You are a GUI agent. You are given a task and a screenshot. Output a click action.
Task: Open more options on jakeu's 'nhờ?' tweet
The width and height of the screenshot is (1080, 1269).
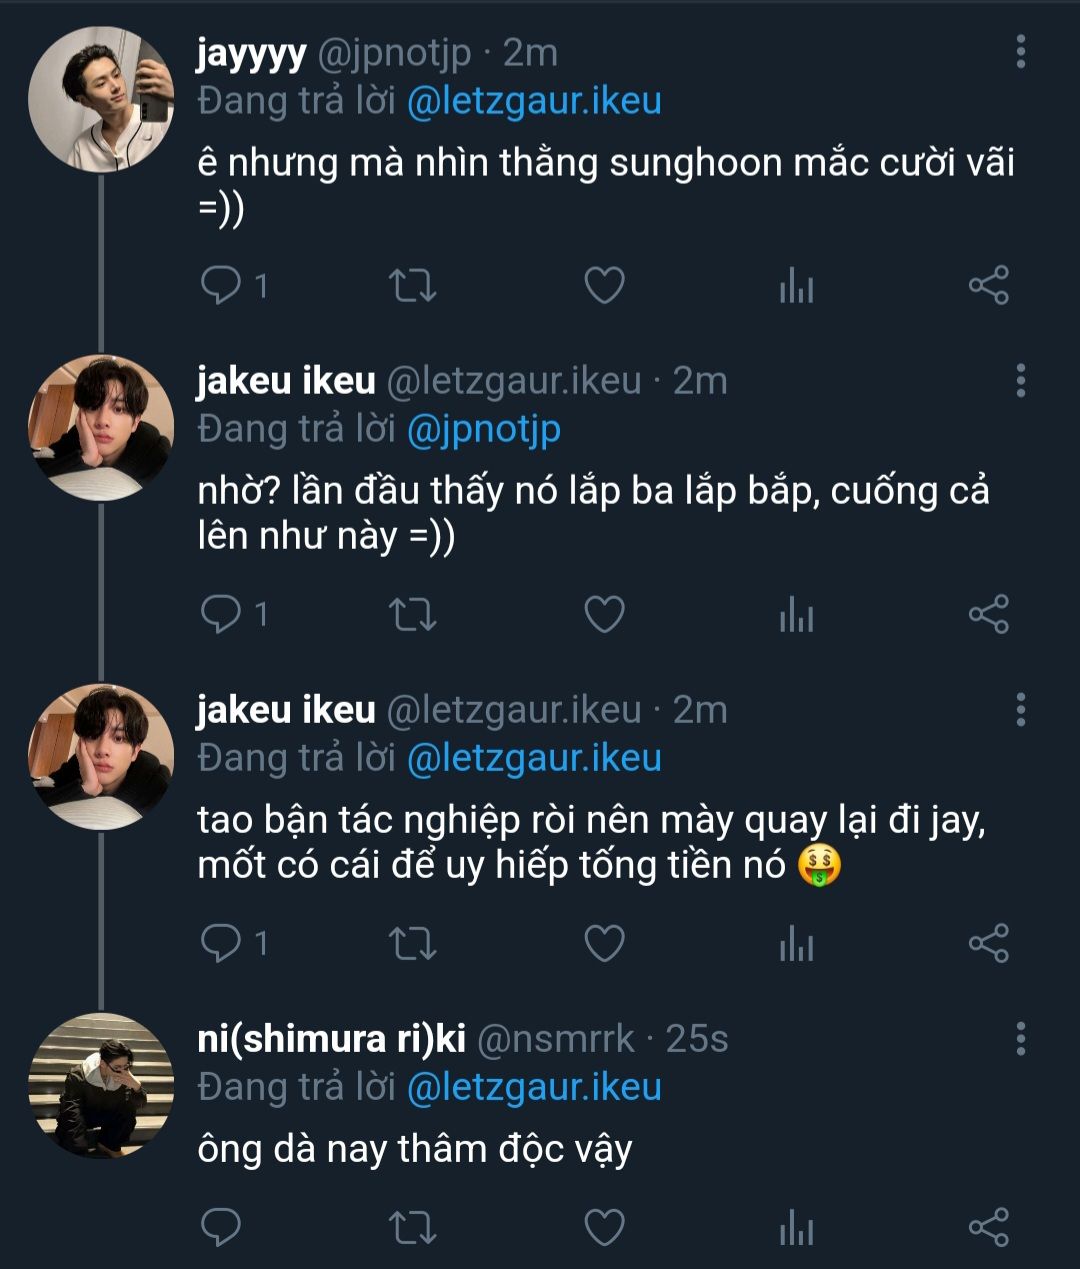coord(1020,381)
